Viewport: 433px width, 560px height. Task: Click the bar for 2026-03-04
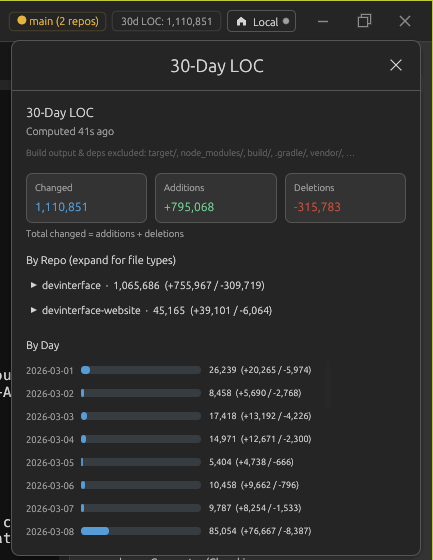(141, 439)
